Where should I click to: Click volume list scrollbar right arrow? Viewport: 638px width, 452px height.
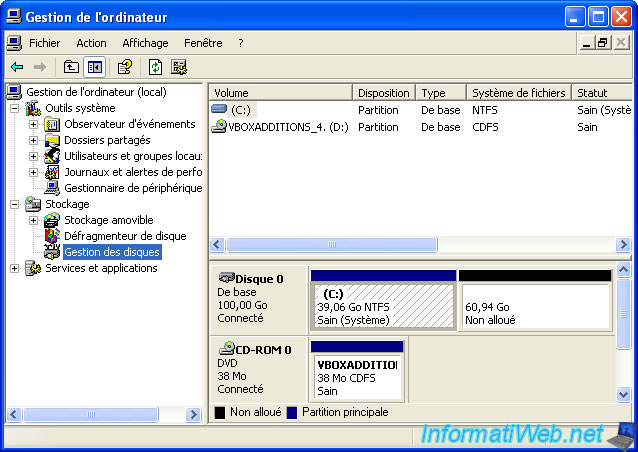tap(623, 245)
